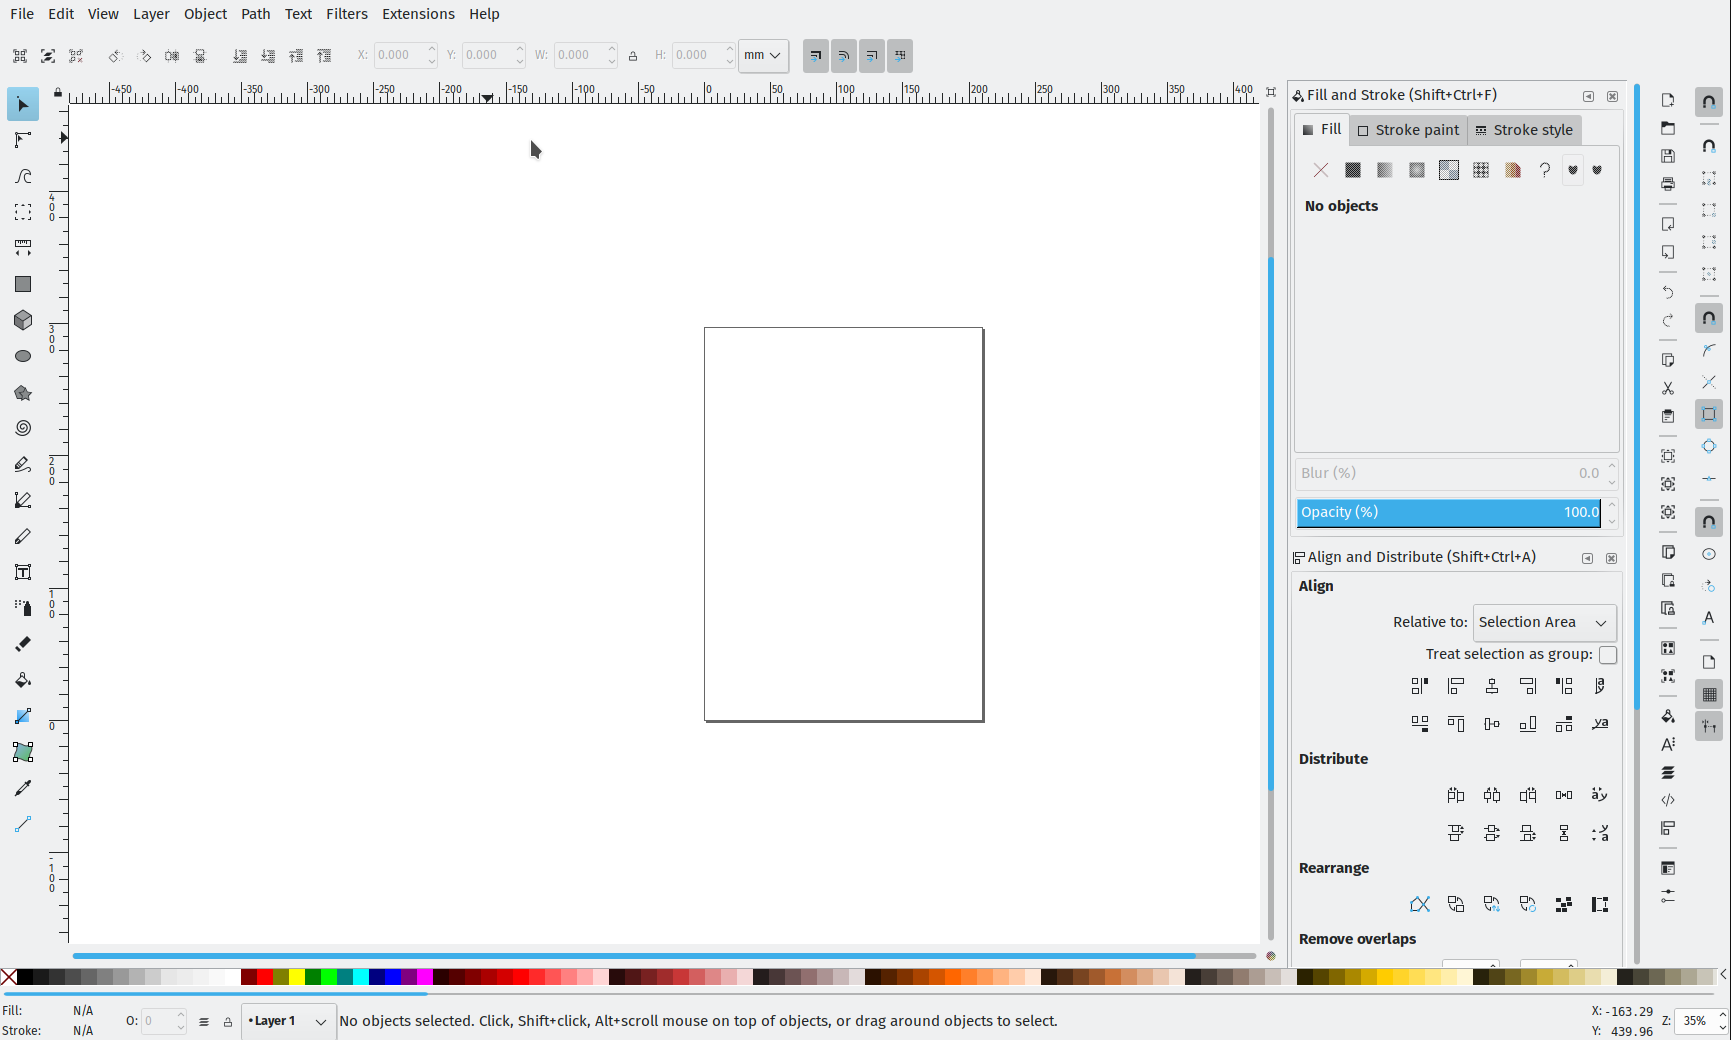Select the Star and polygon tool
Image resolution: width=1731 pixels, height=1040 pixels.
click(x=23, y=393)
